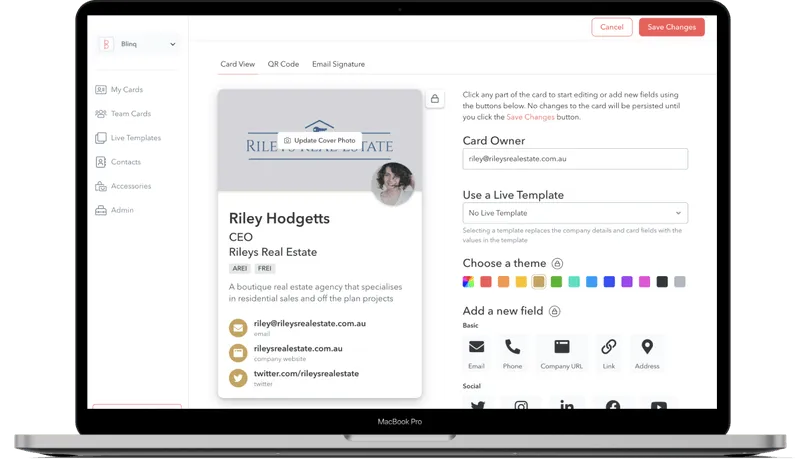The height and width of the screenshot is (459, 800).
Task: Expand the Blinq workspace dropdown
Action: [137, 44]
